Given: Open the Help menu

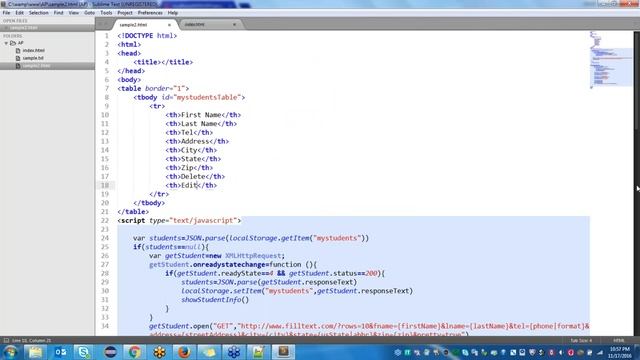Looking at the screenshot, I should pos(173,13).
